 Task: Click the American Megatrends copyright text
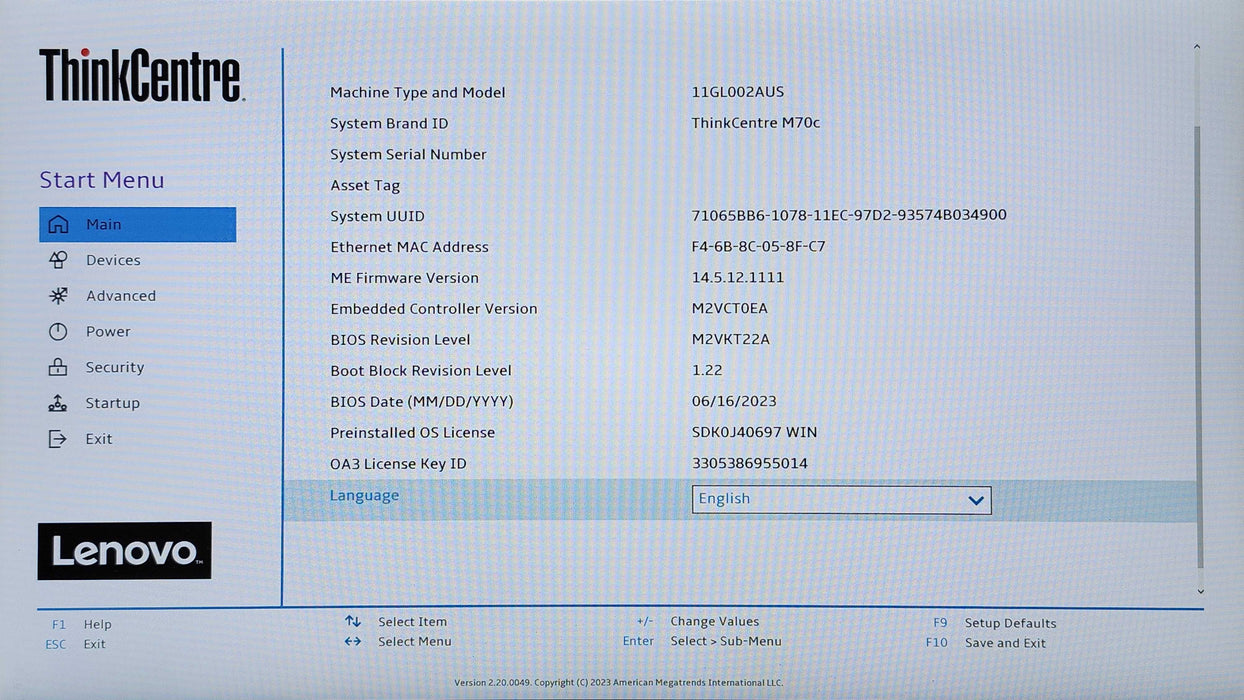pyautogui.click(x=619, y=683)
